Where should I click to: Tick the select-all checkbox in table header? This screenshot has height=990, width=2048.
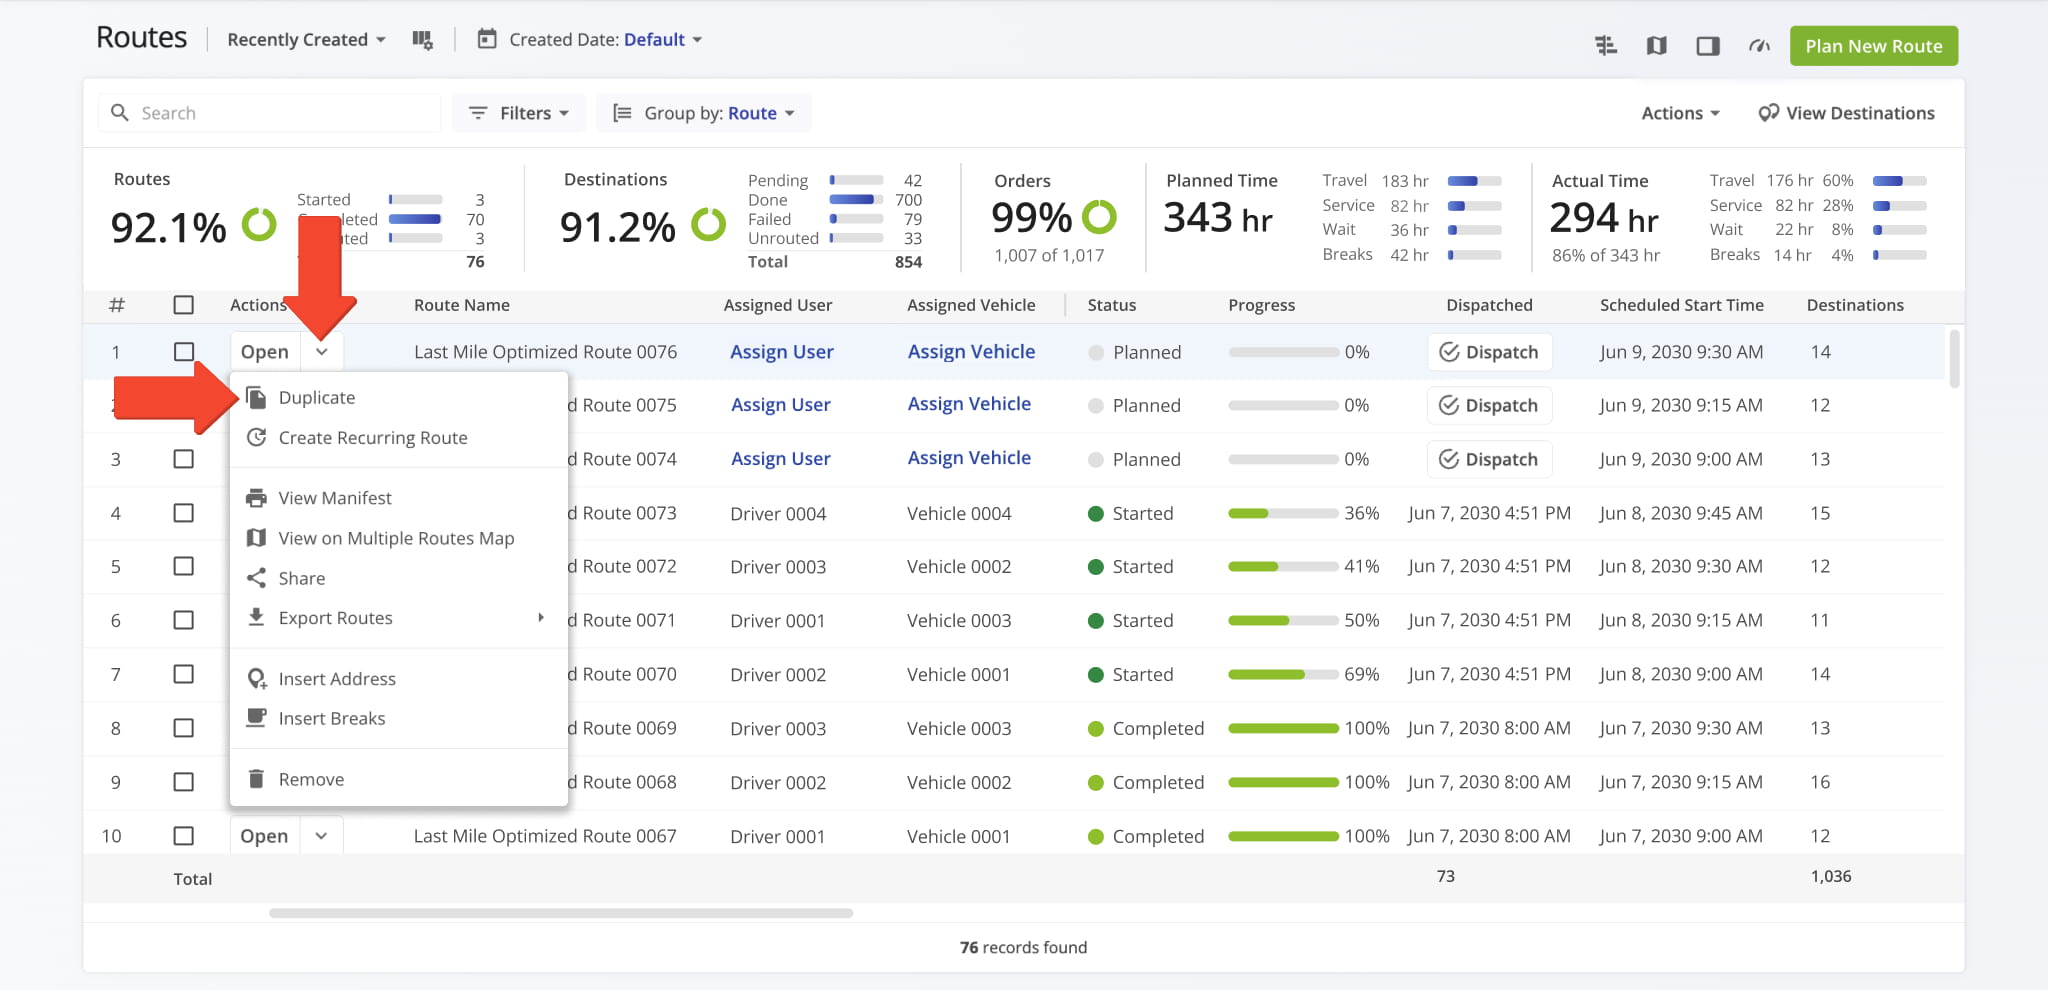point(184,305)
